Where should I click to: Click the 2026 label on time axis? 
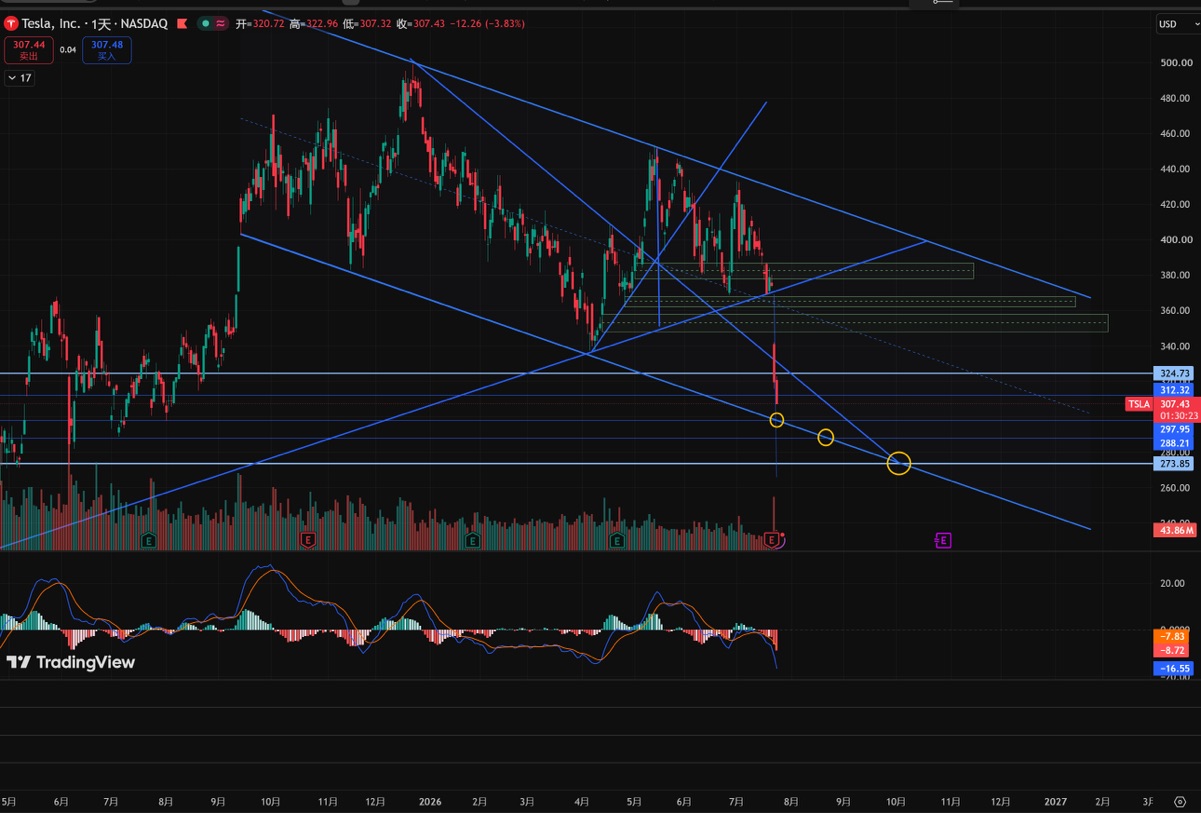[430, 802]
